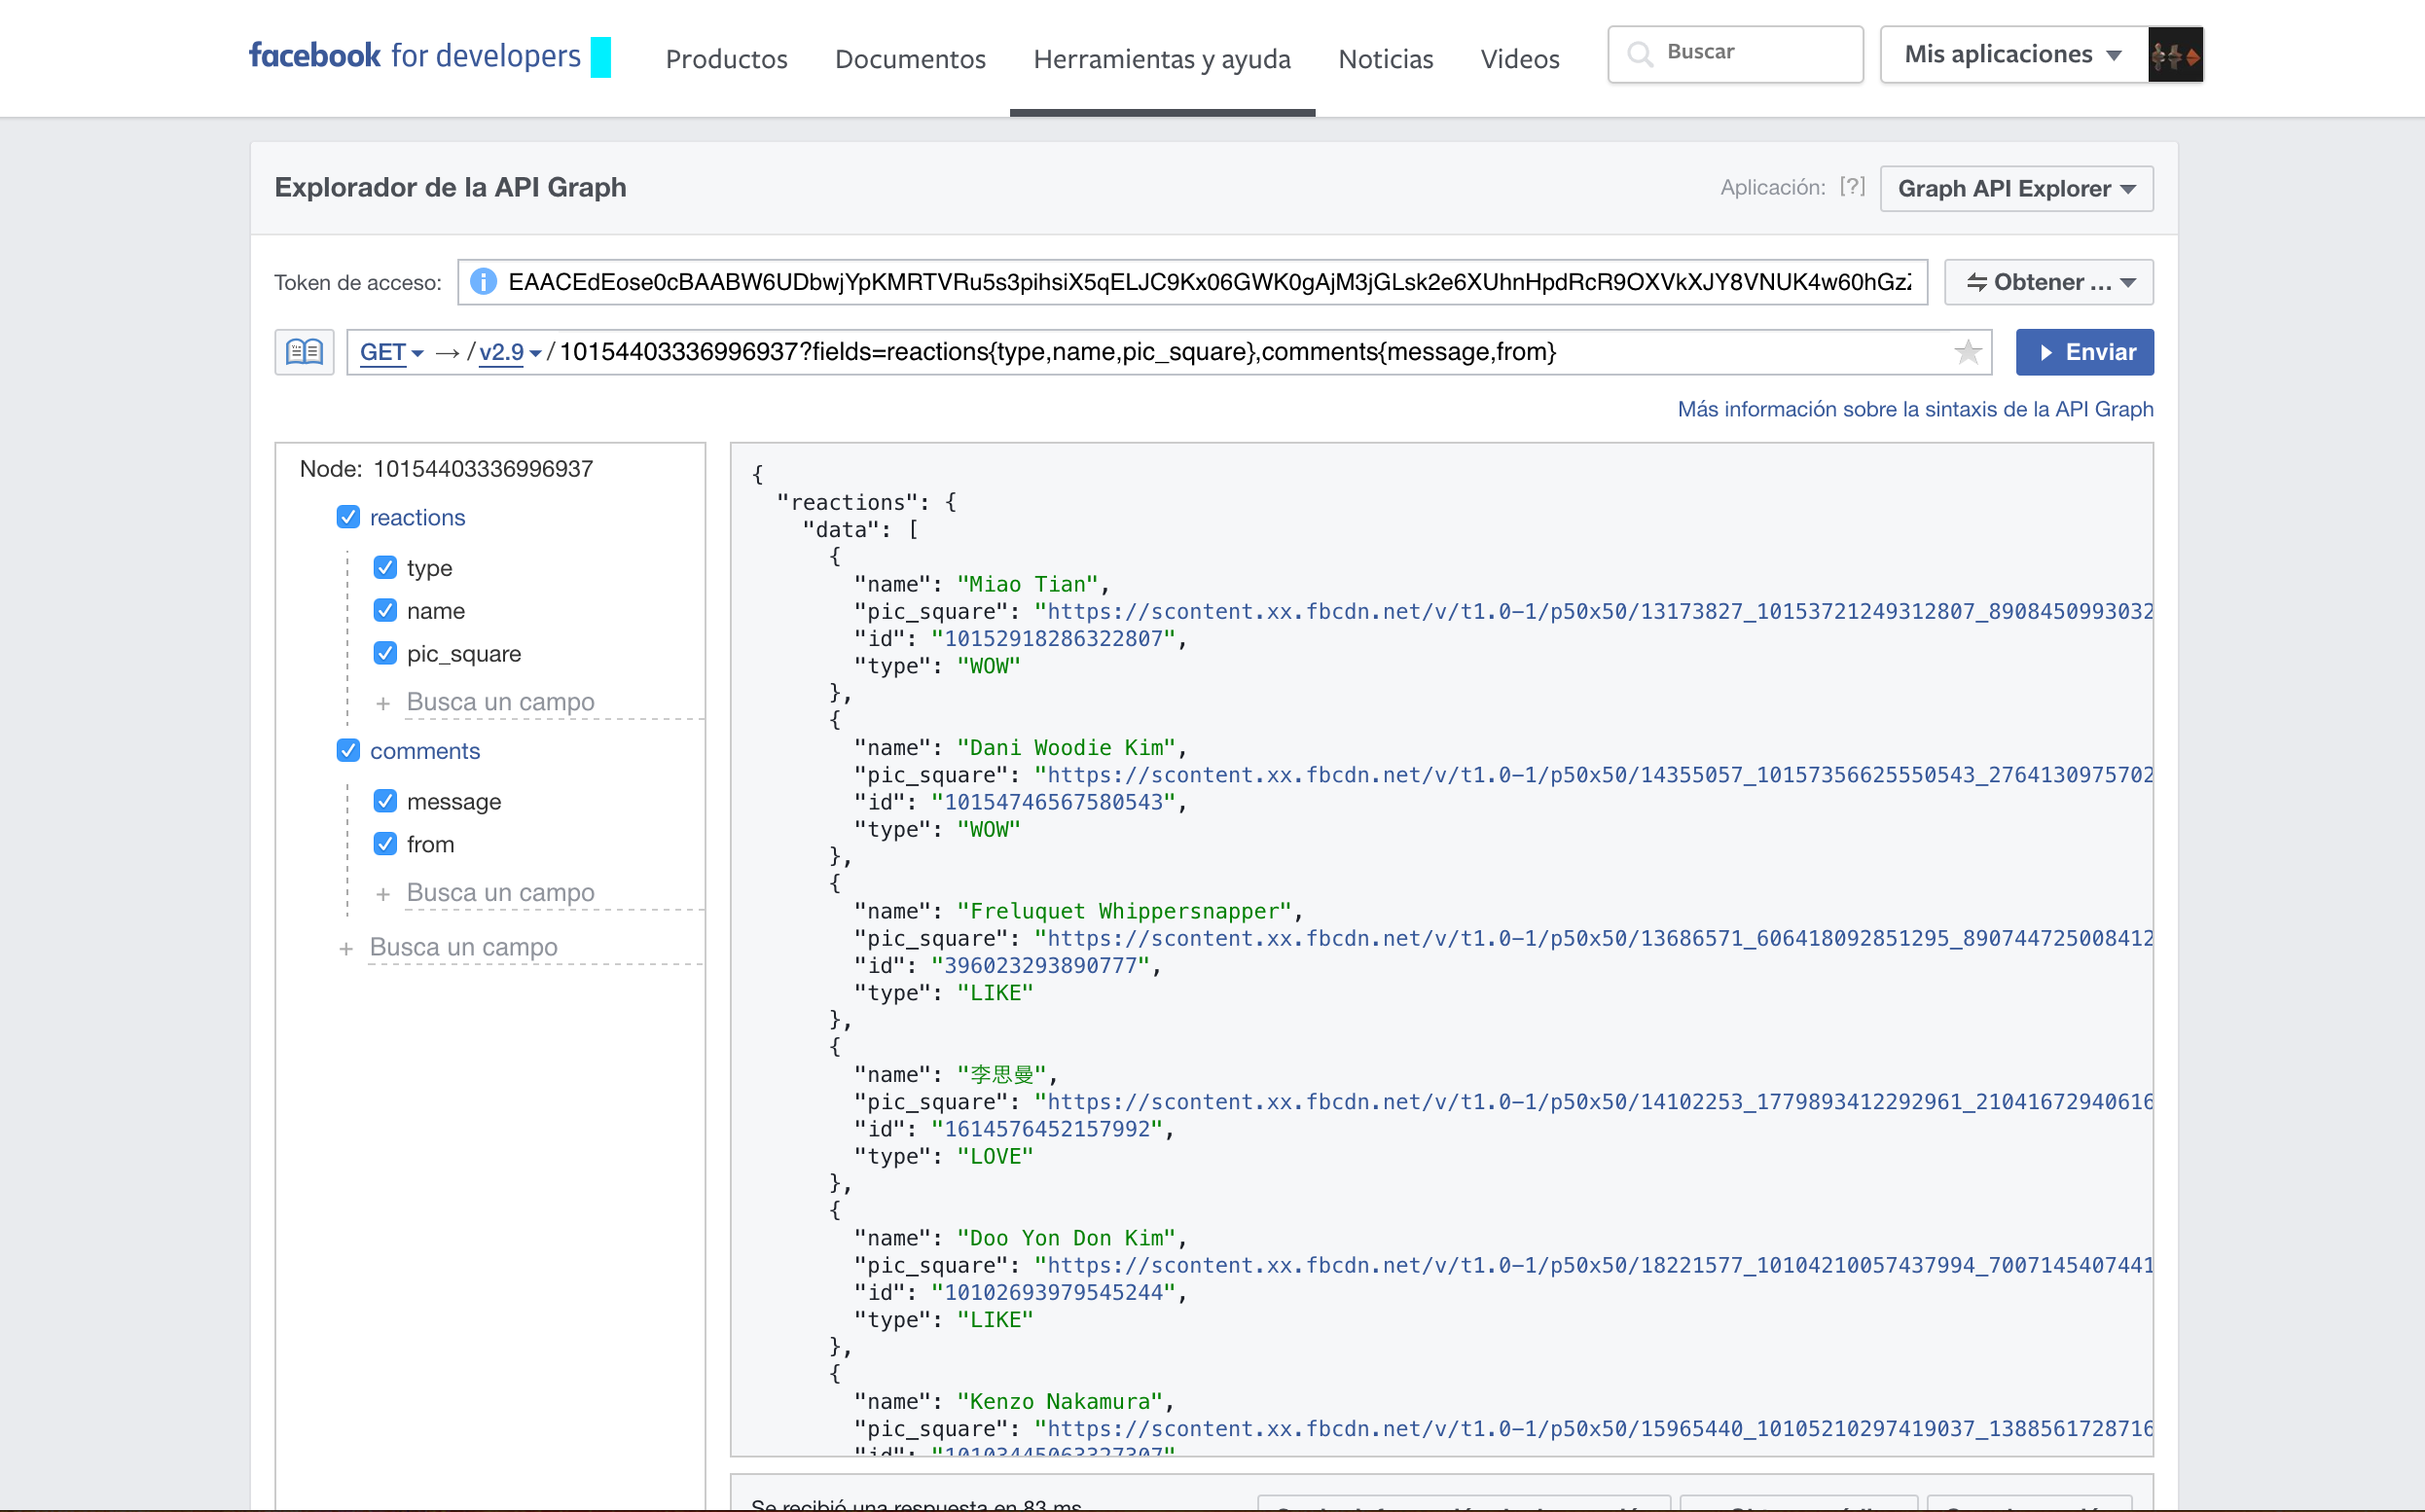Open the Obtener token dropdown

pos(2048,282)
